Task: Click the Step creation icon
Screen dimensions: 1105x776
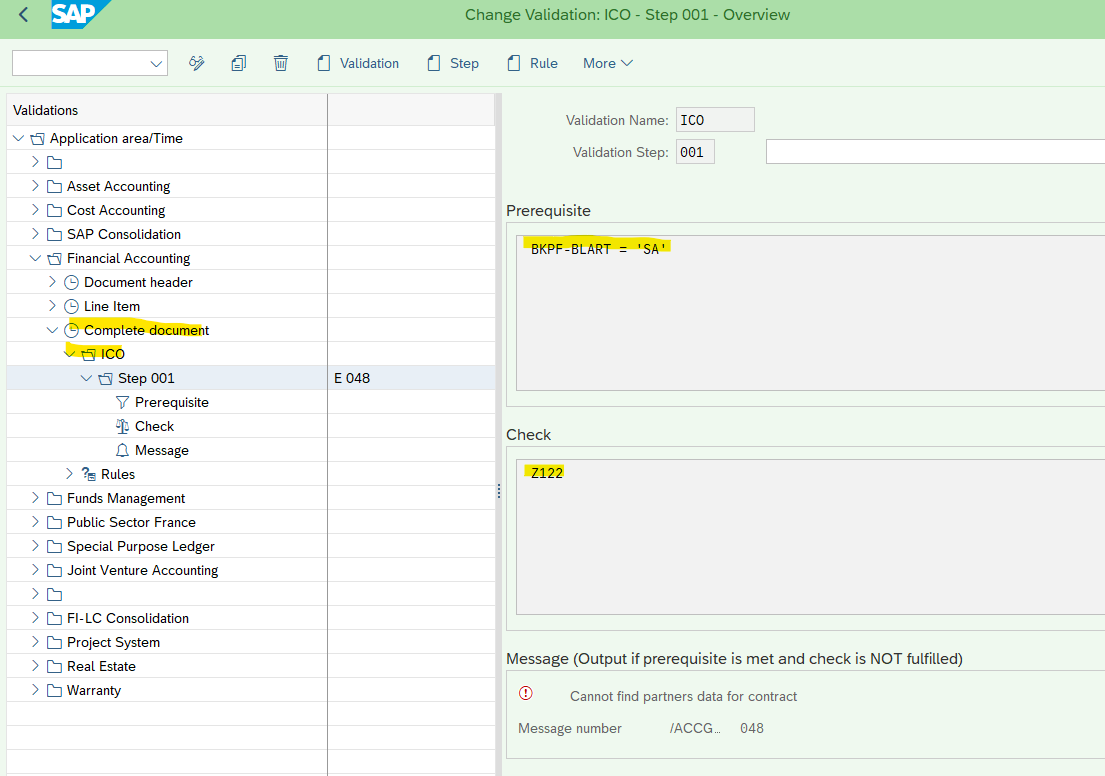Action: pos(432,63)
